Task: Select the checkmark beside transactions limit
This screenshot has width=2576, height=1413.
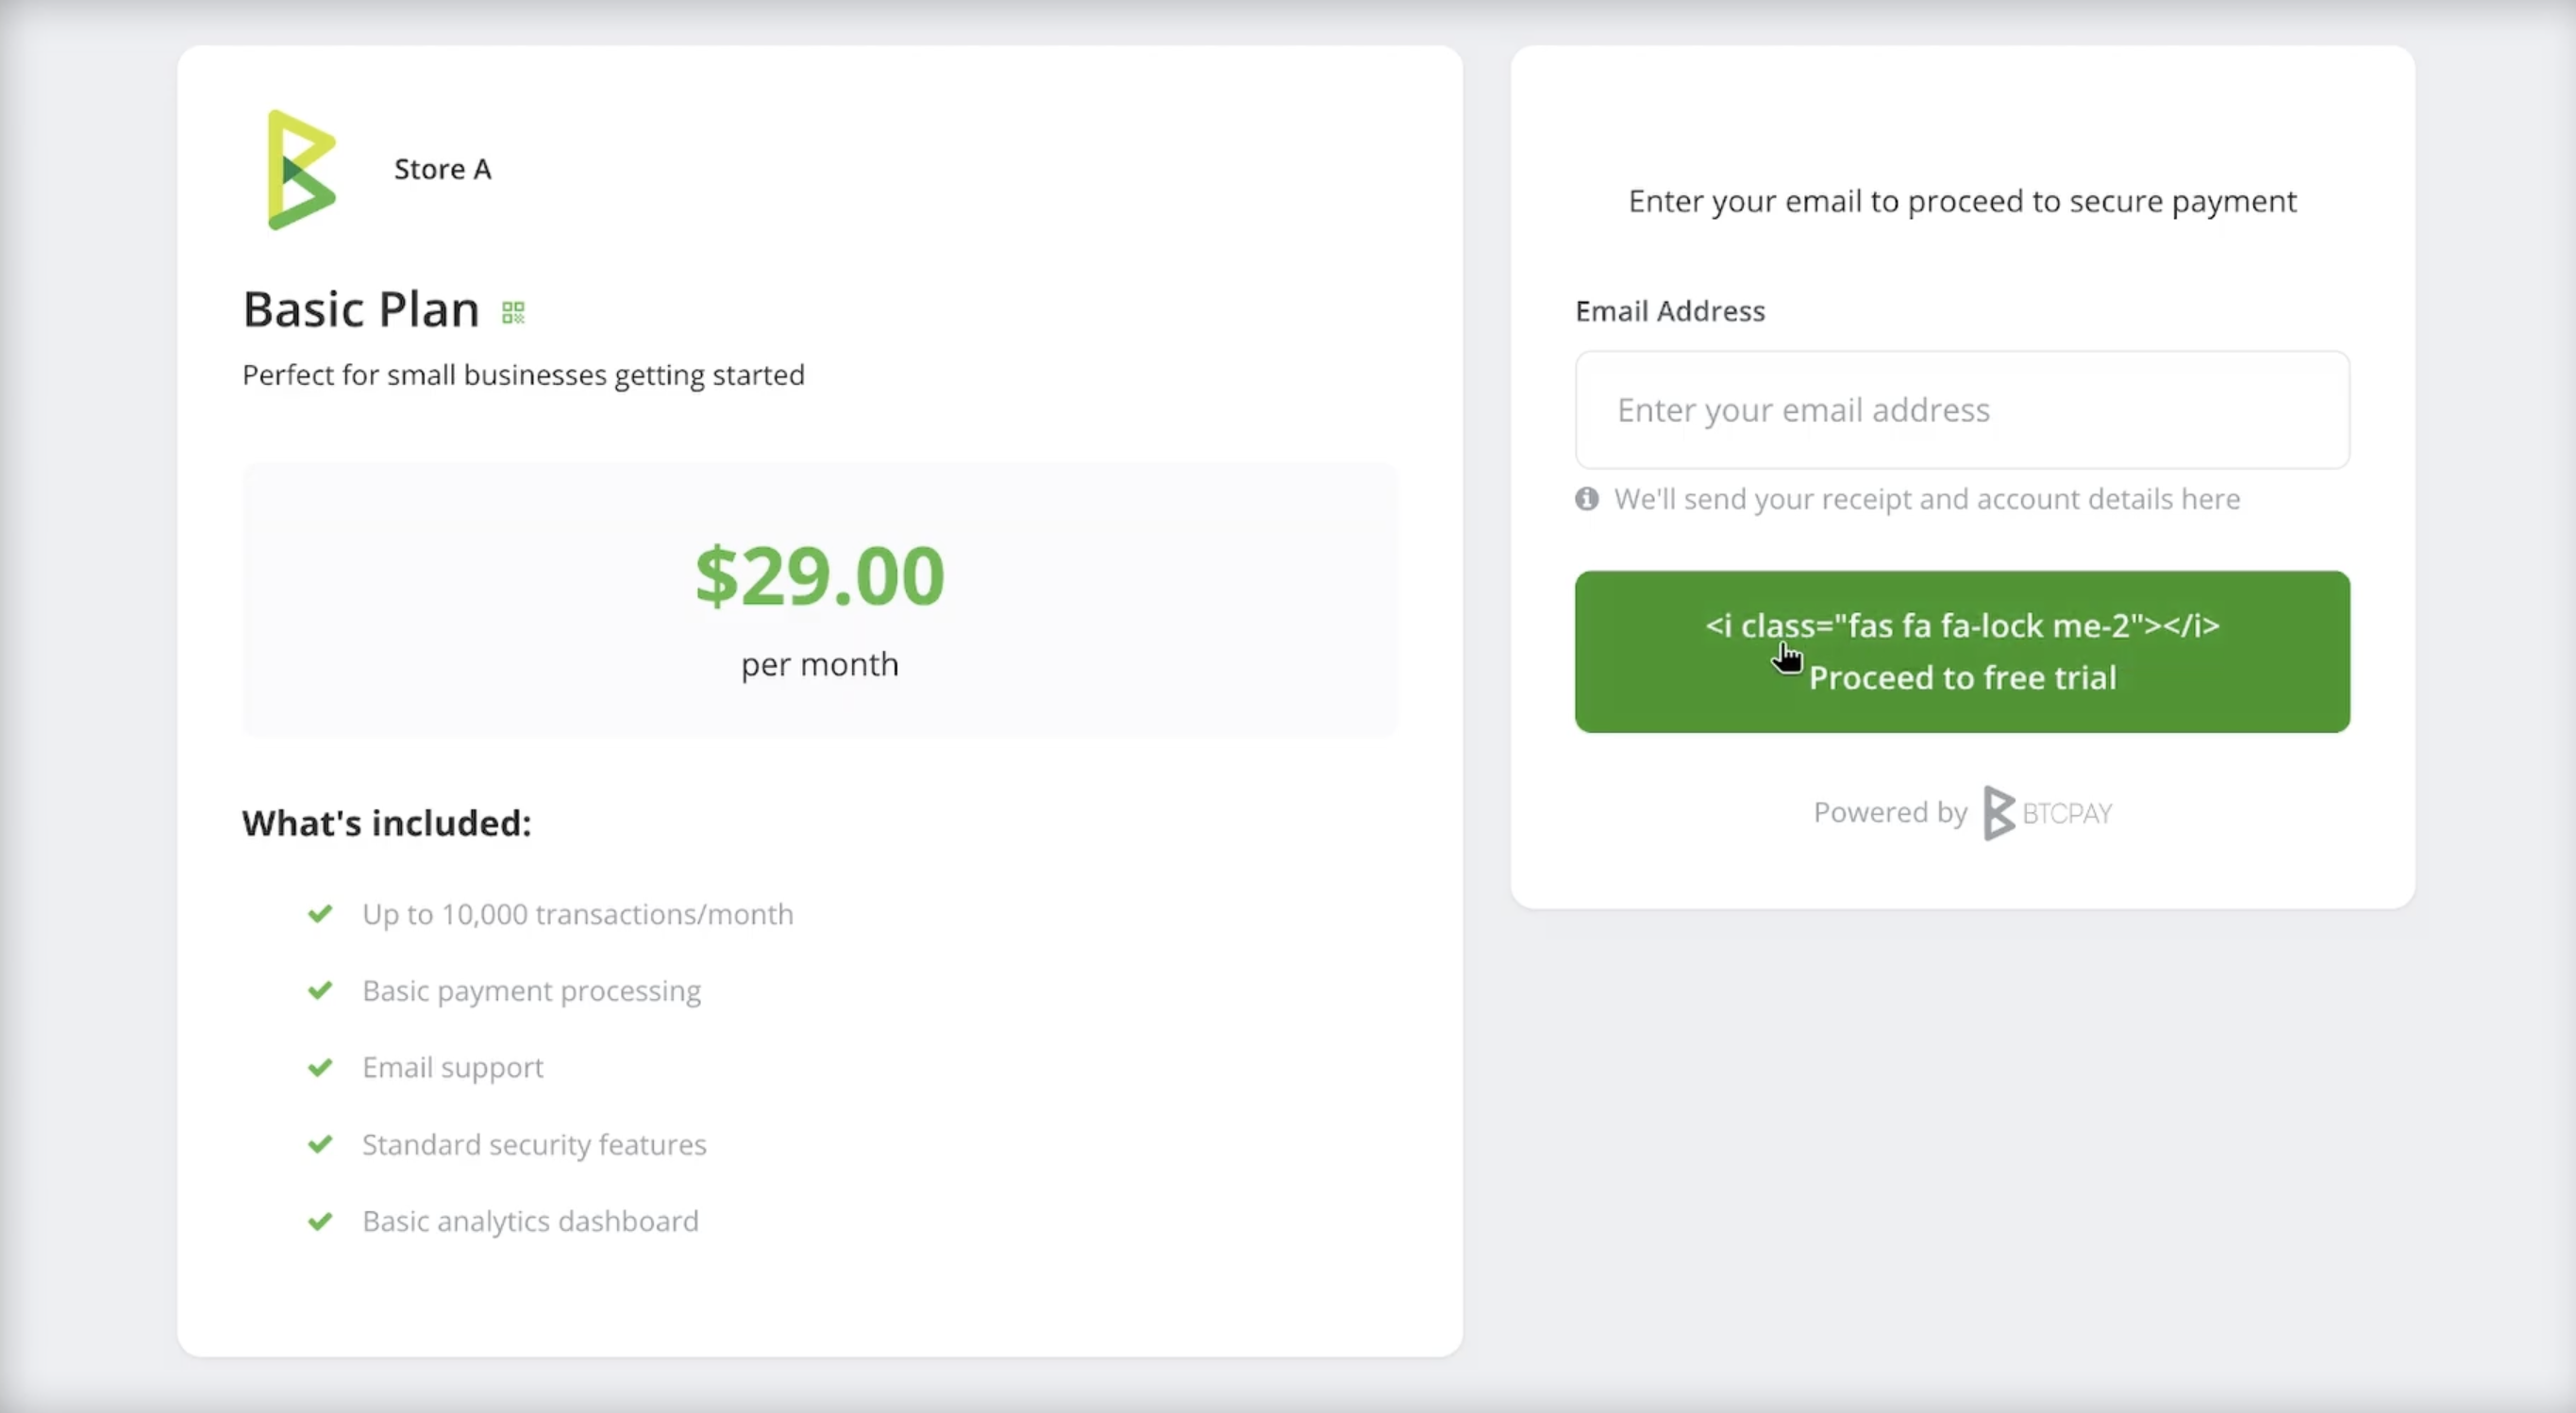Action: point(320,913)
